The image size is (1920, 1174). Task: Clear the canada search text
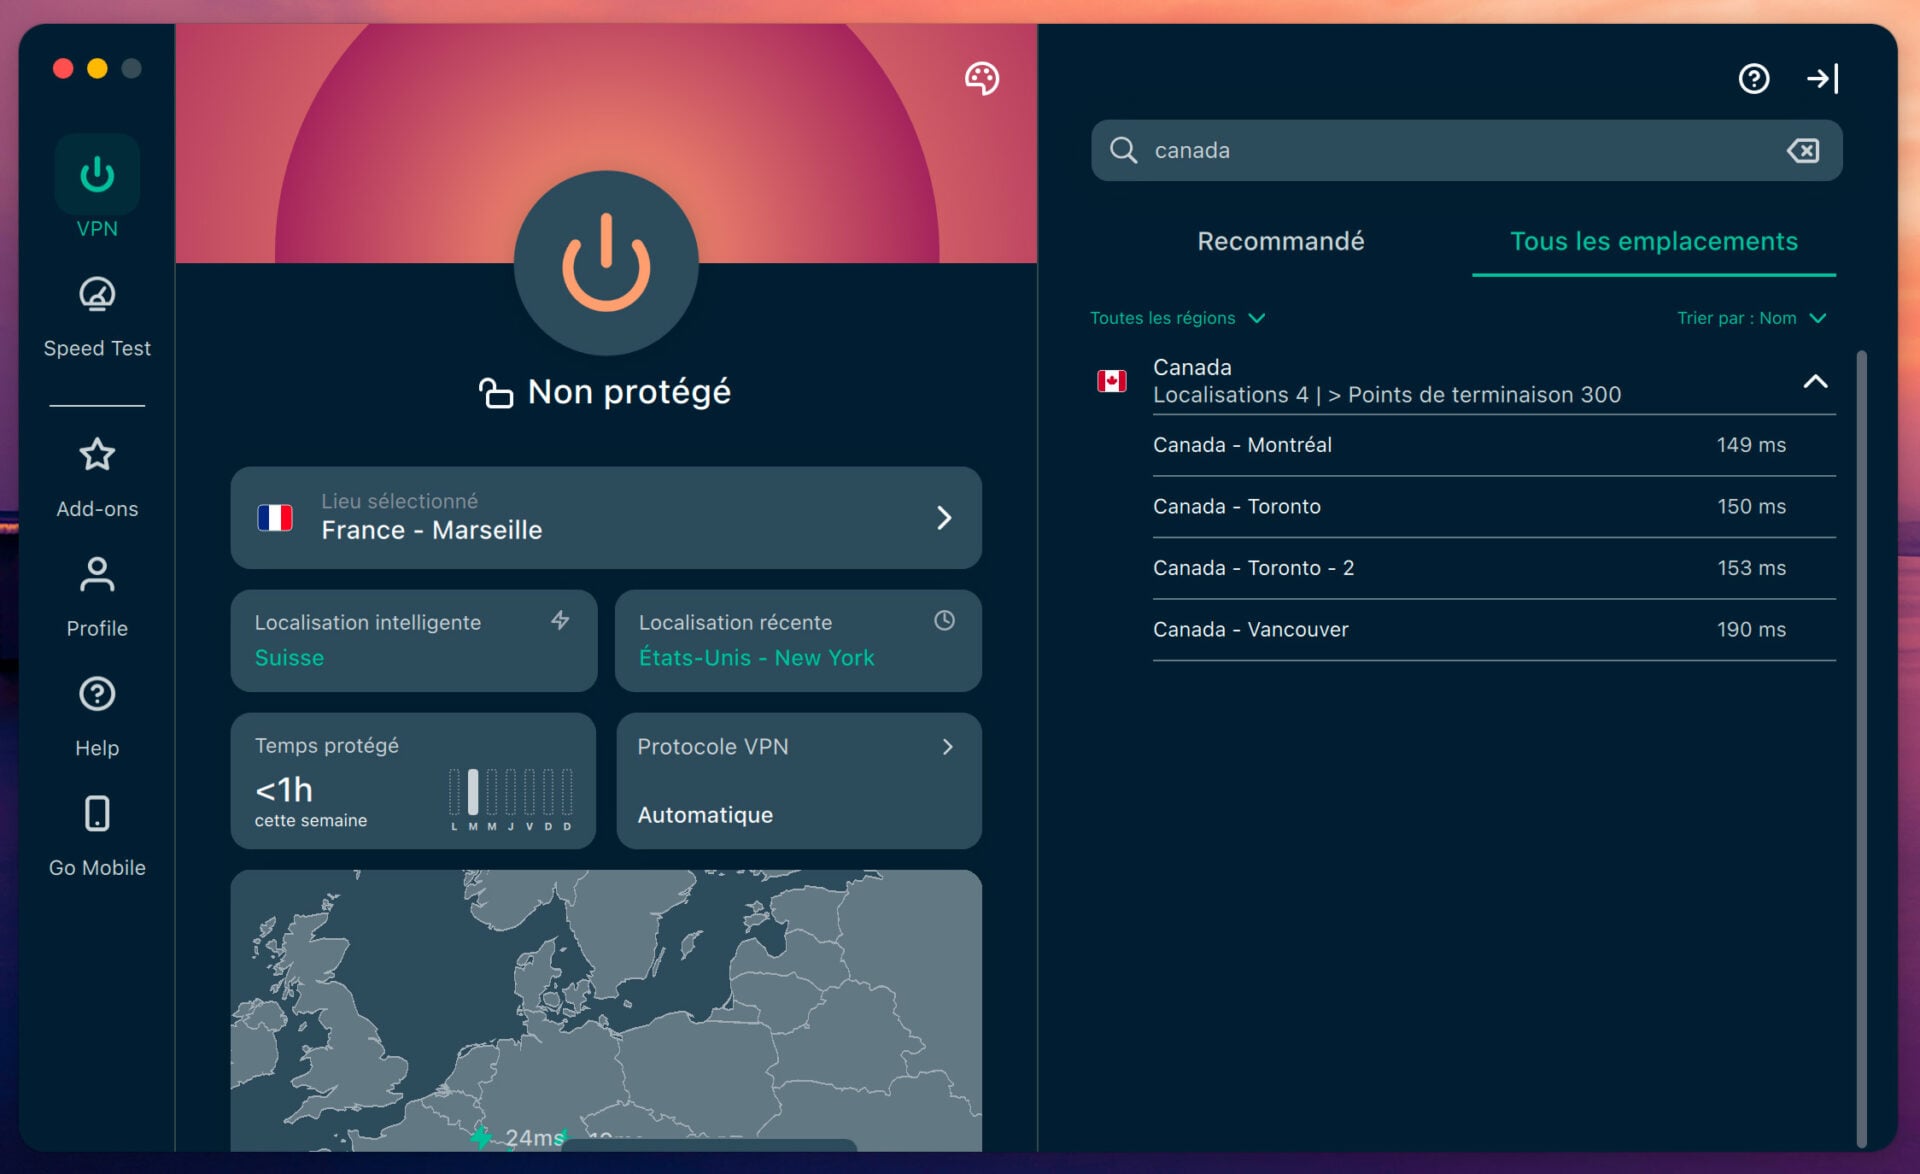pyautogui.click(x=1803, y=150)
